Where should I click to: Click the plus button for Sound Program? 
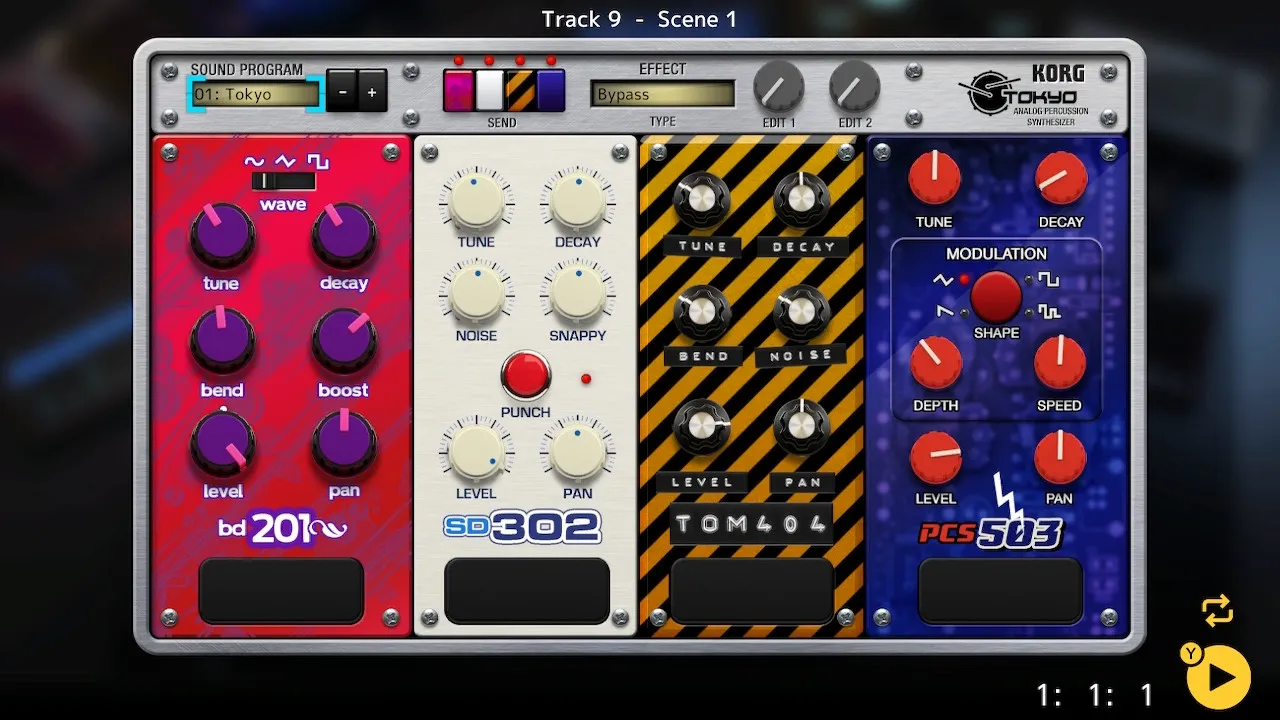(372, 92)
